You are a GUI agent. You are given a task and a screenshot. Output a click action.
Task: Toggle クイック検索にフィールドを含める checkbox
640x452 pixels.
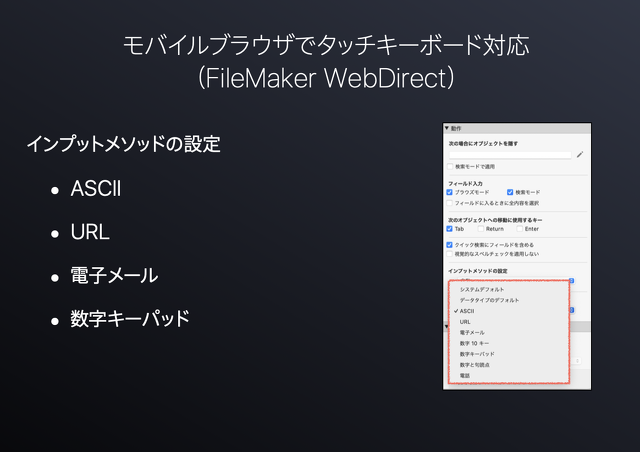tap(450, 245)
